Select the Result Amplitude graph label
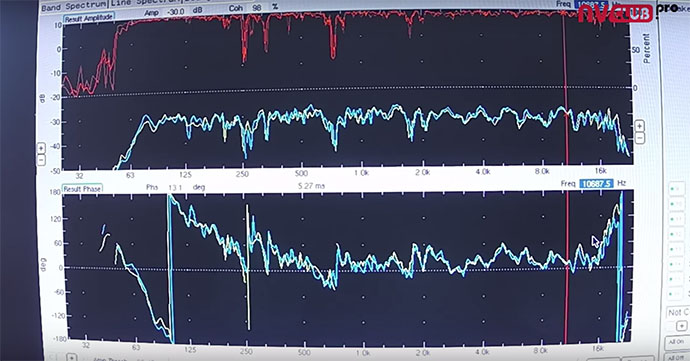 point(89,18)
